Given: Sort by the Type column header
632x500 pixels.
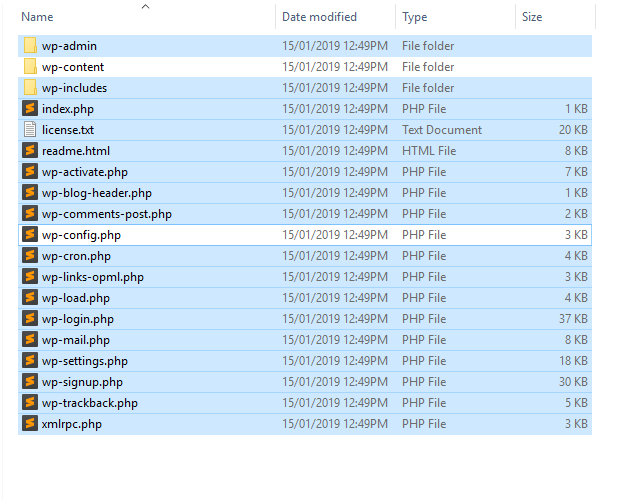Looking at the screenshot, I should pyautogui.click(x=414, y=17).
